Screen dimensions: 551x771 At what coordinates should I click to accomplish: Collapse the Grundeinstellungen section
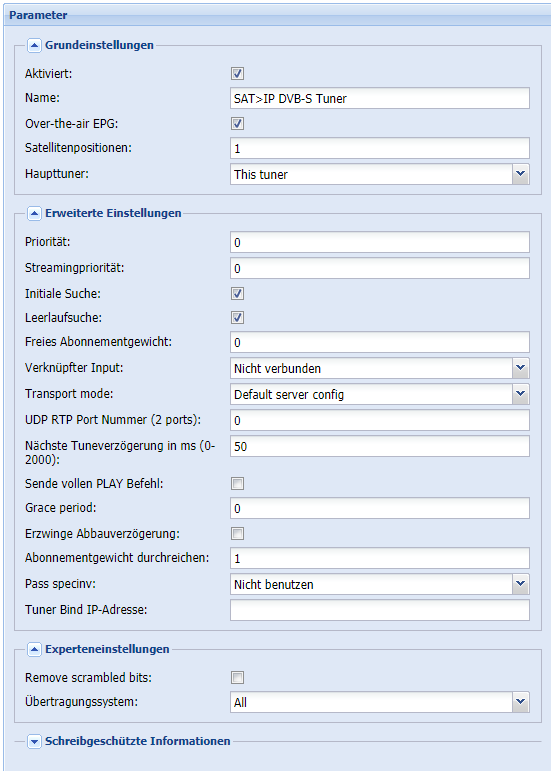(34, 45)
